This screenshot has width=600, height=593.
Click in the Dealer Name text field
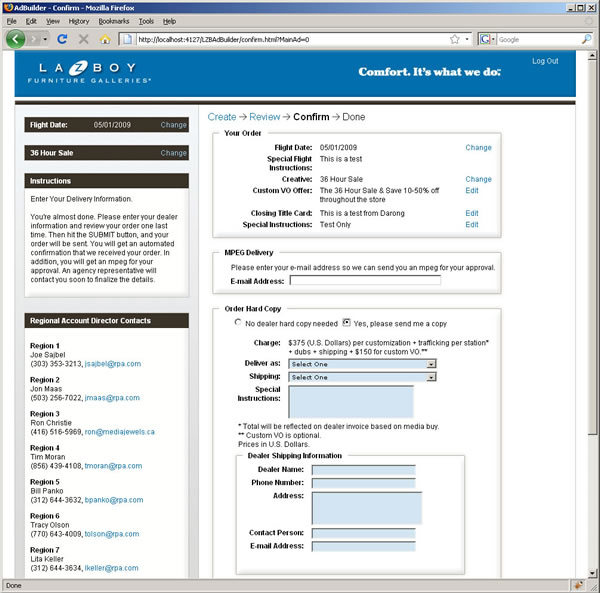363,470
